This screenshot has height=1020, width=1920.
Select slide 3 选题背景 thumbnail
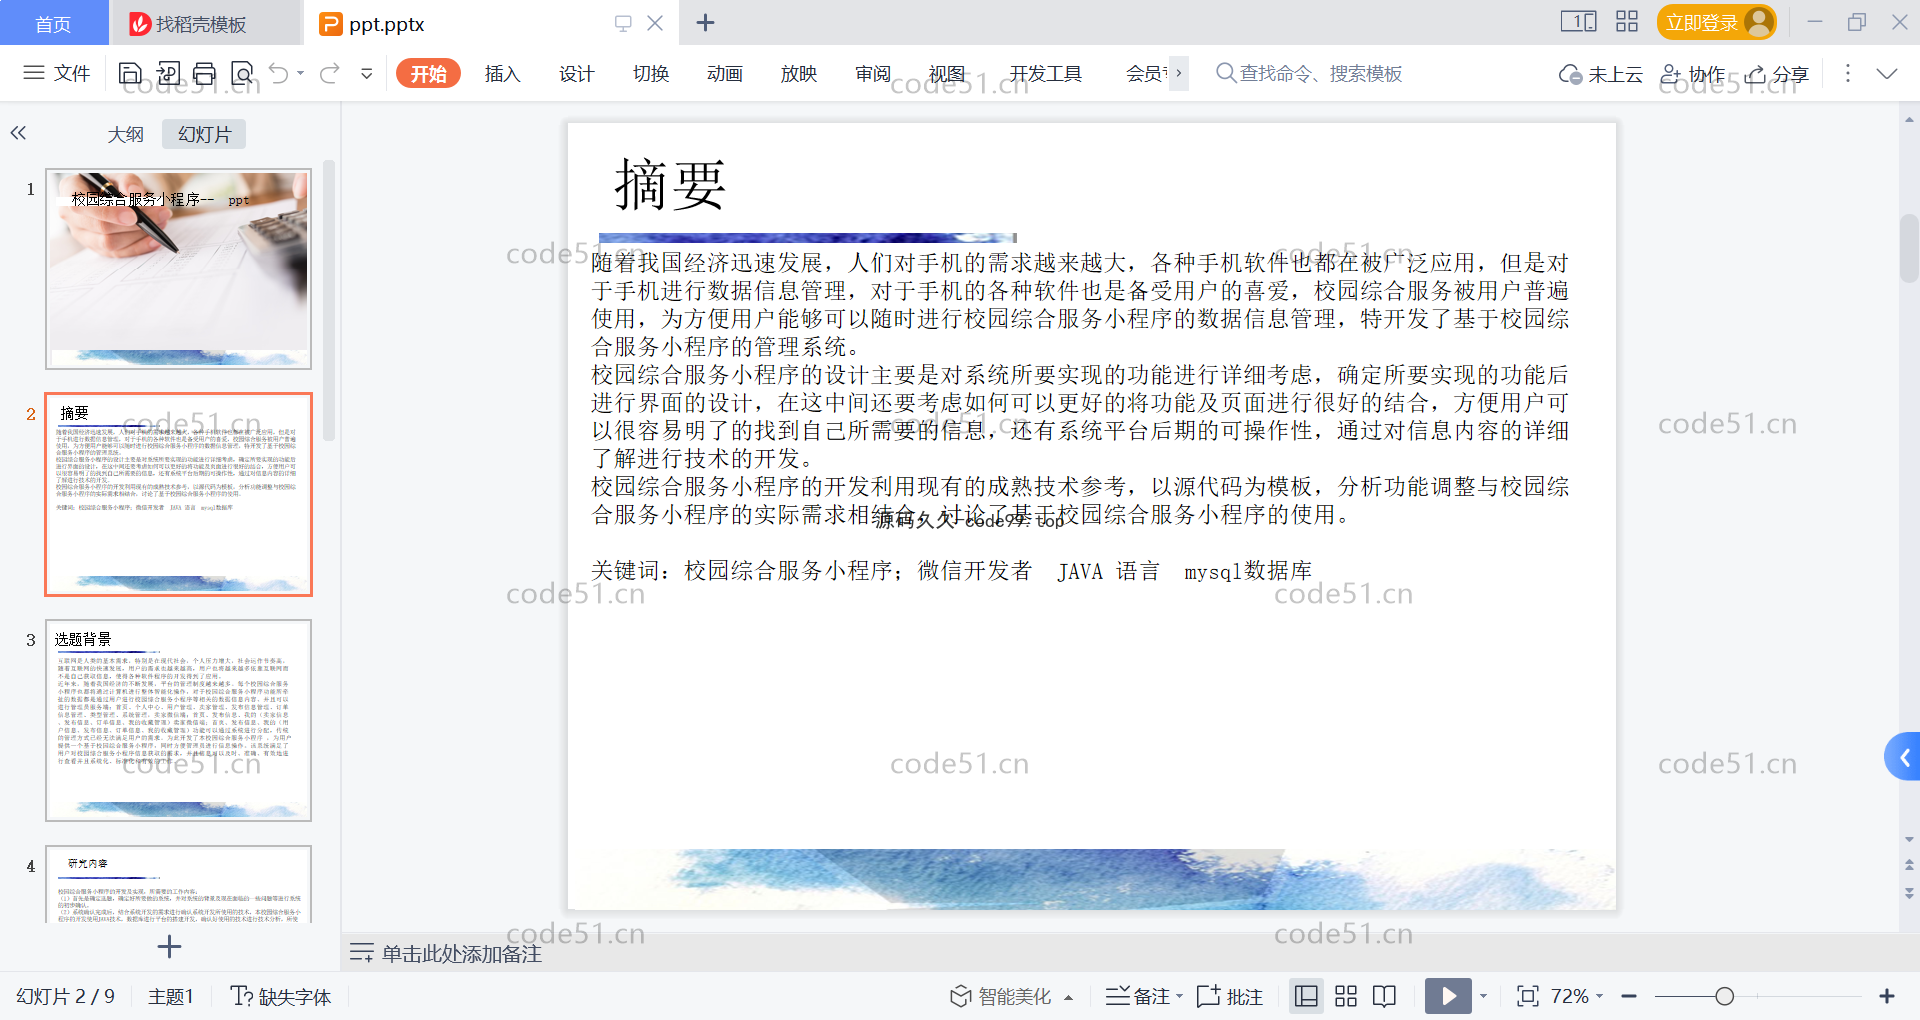178,720
